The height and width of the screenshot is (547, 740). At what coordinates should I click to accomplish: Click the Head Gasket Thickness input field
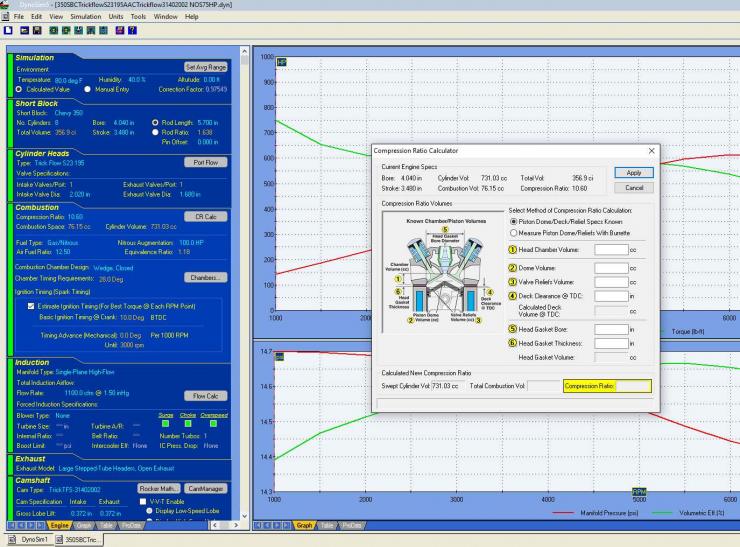pyautogui.click(x=611, y=344)
